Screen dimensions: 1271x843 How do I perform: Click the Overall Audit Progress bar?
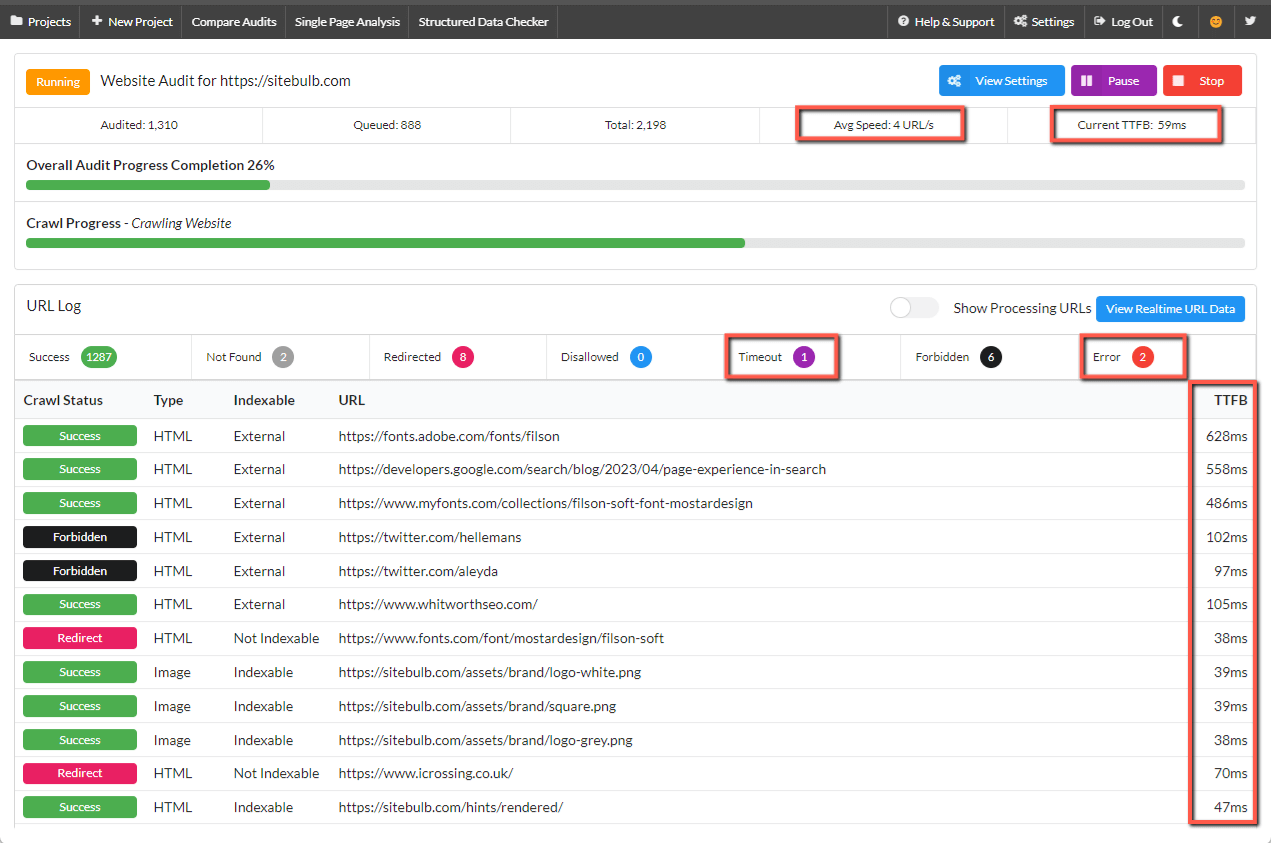click(635, 185)
